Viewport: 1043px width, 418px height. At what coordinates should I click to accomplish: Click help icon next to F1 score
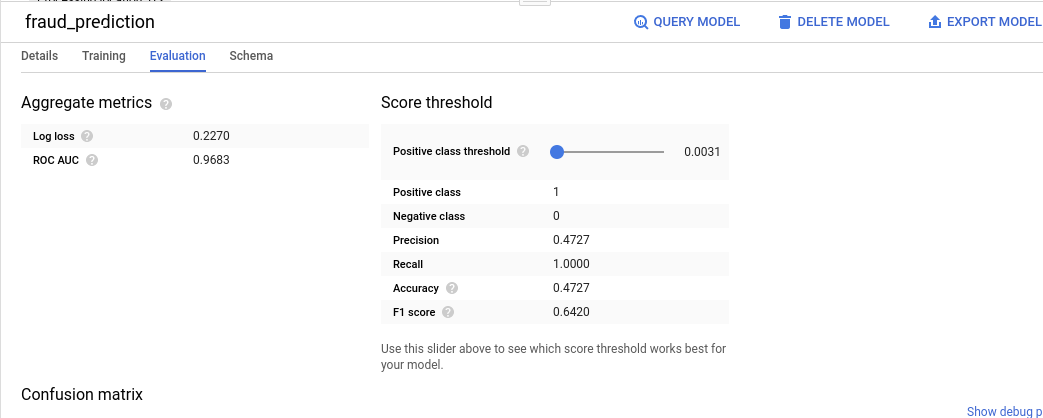pos(447,312)
